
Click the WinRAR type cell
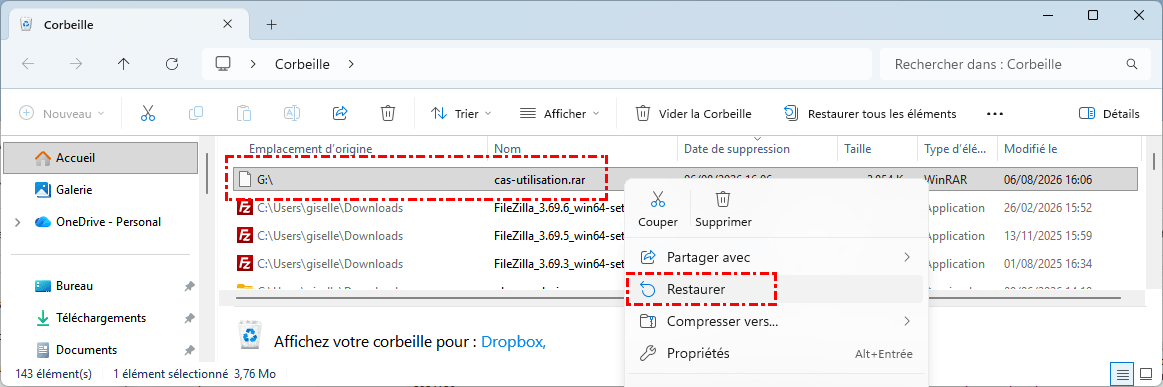945,179
